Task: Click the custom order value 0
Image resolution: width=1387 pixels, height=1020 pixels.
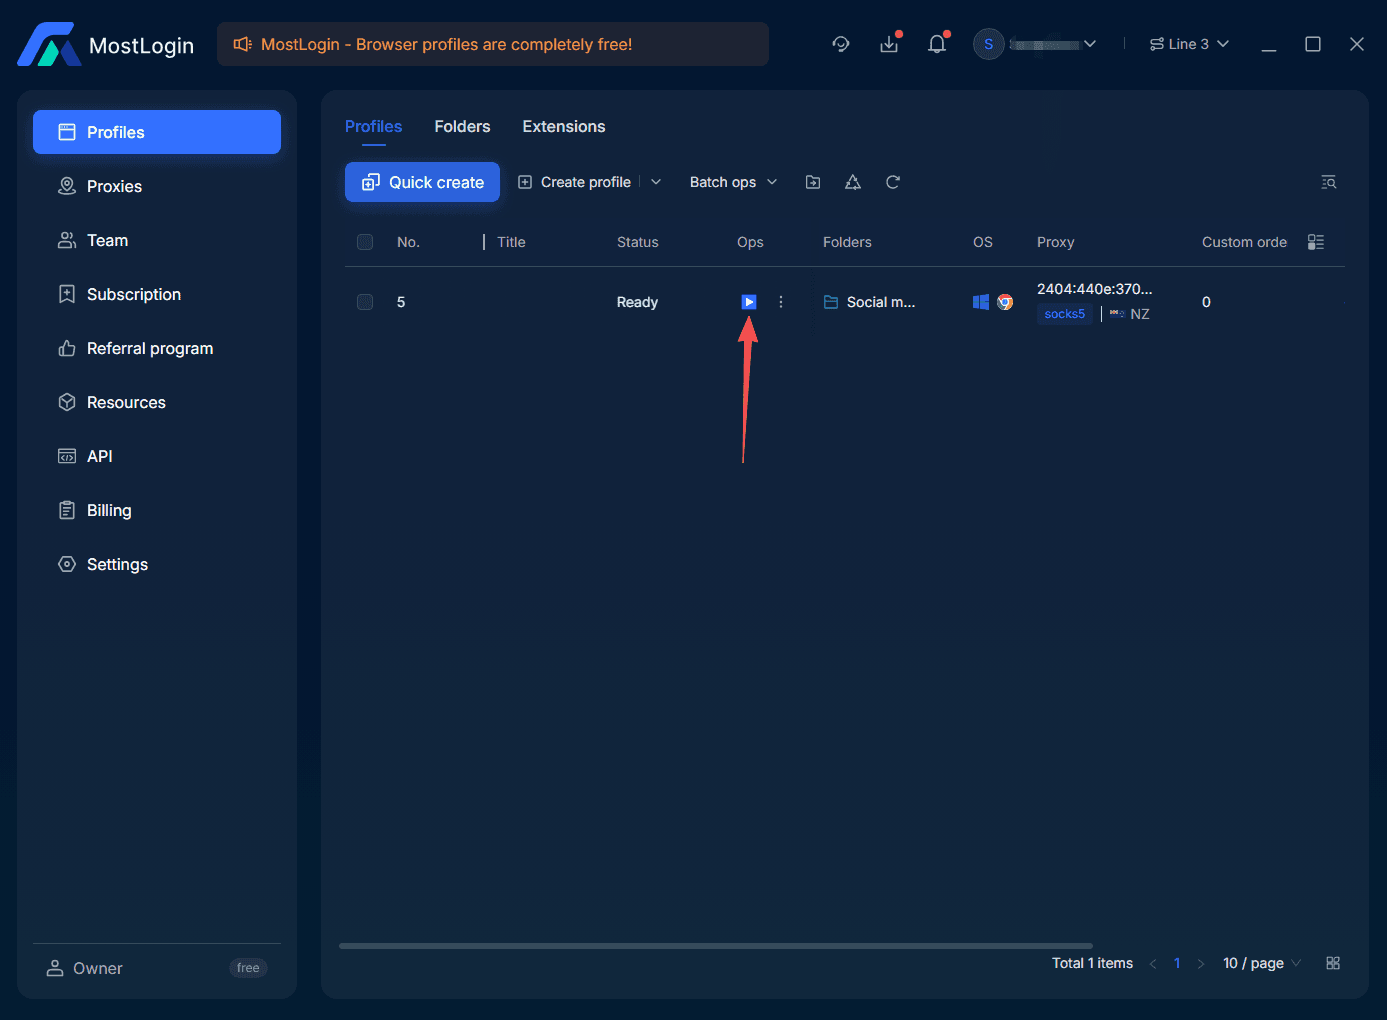Action: tap(1206, 302)
